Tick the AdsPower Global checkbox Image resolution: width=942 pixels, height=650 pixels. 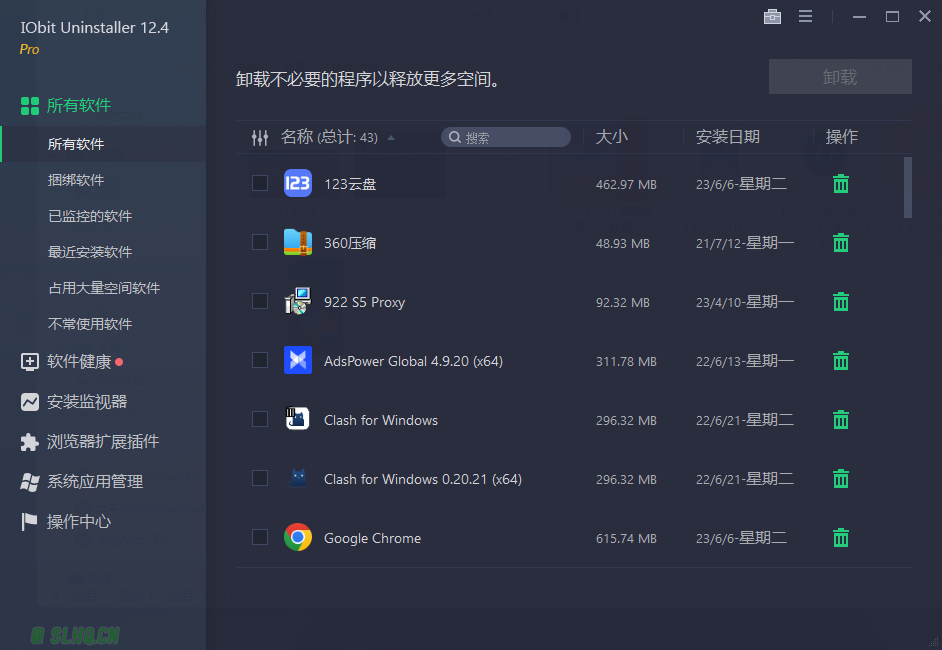[x=260, y=360]
